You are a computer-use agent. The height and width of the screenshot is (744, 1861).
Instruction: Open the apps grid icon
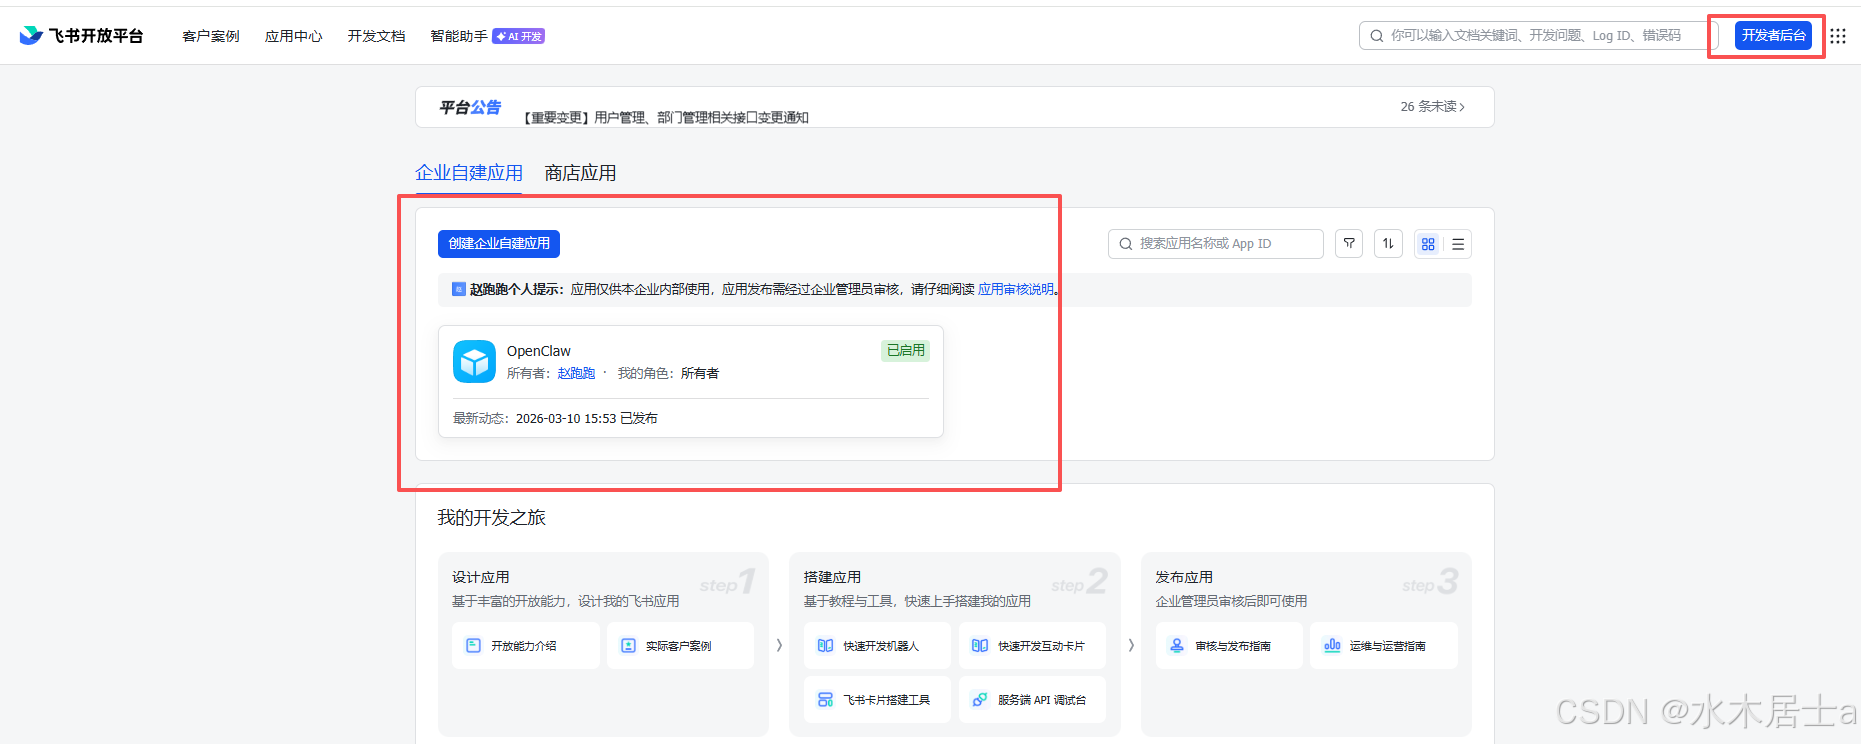tap(1838, 36)
